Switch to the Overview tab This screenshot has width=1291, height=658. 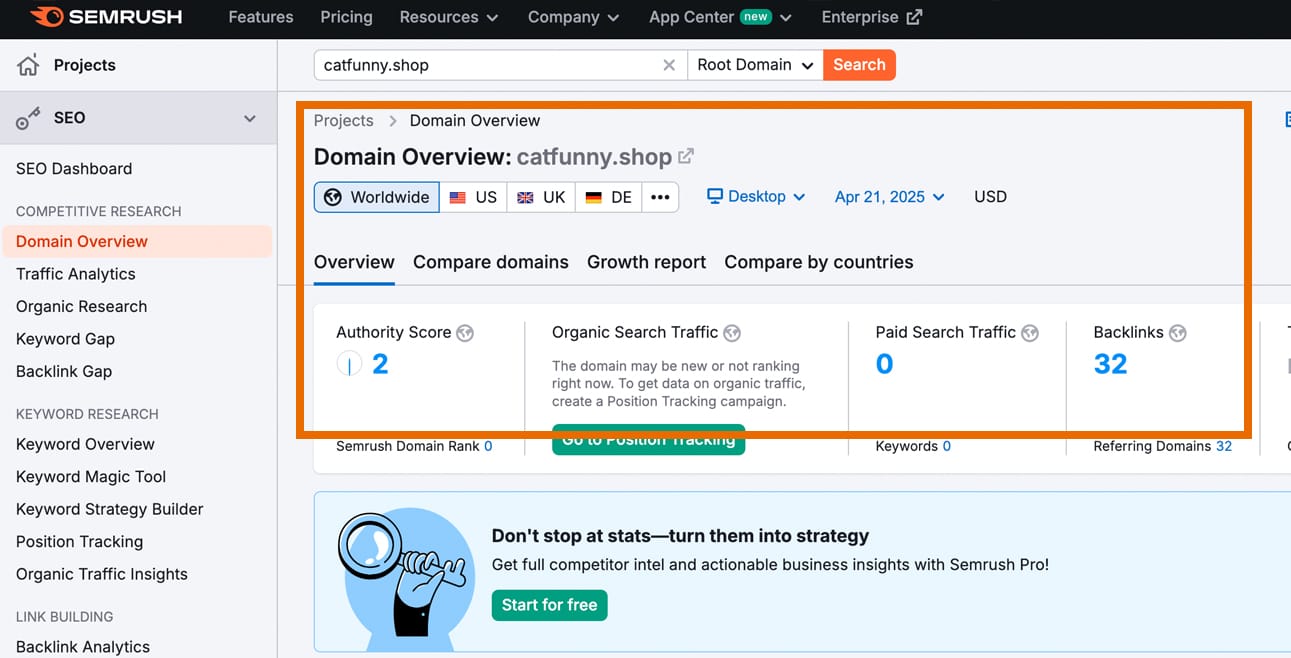pos(354,263)
